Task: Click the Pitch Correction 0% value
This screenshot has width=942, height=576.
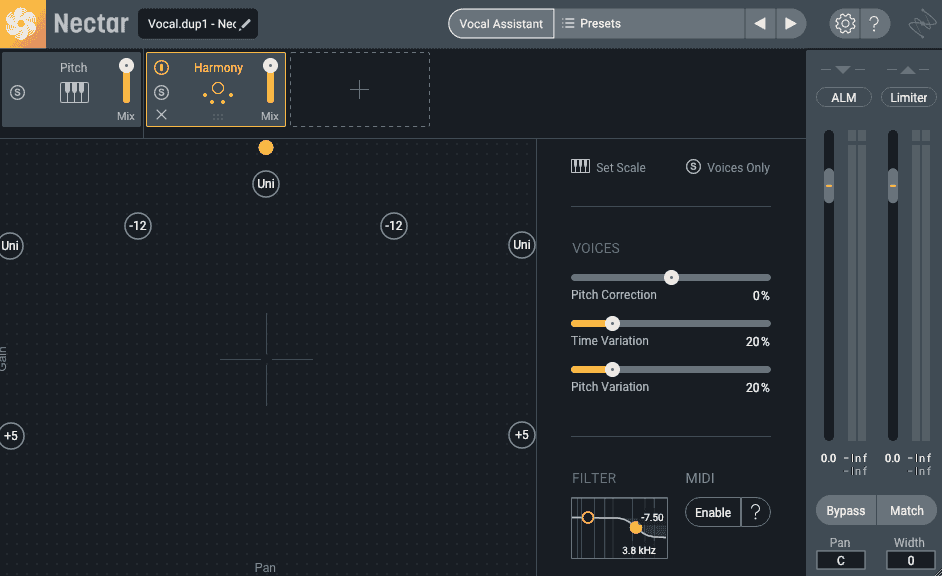Action: (x=761, y=296)
